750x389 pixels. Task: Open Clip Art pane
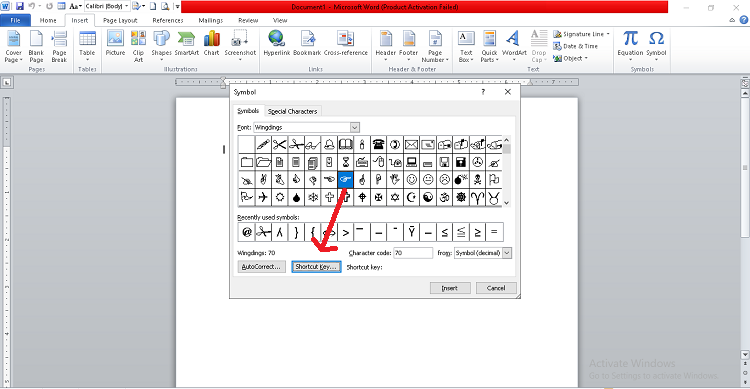(x=138, y=46)
